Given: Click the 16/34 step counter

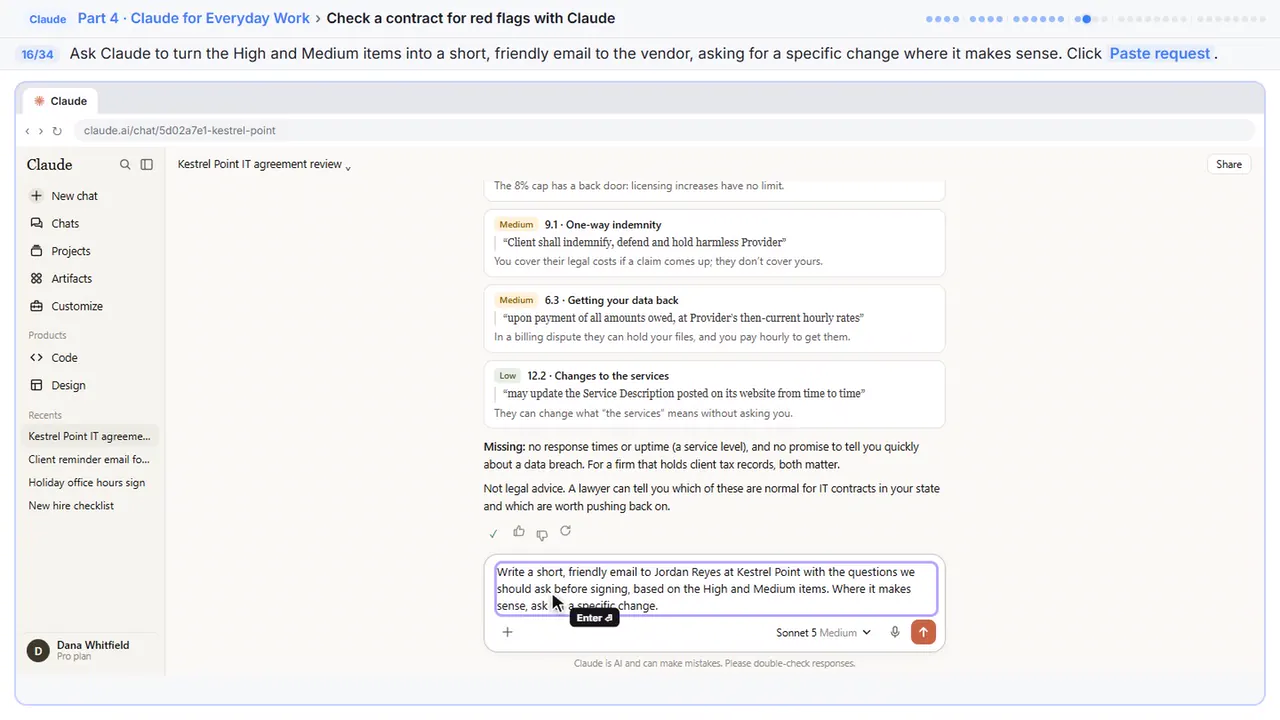Looking at the screenshot, I should [x=38, y=54].
